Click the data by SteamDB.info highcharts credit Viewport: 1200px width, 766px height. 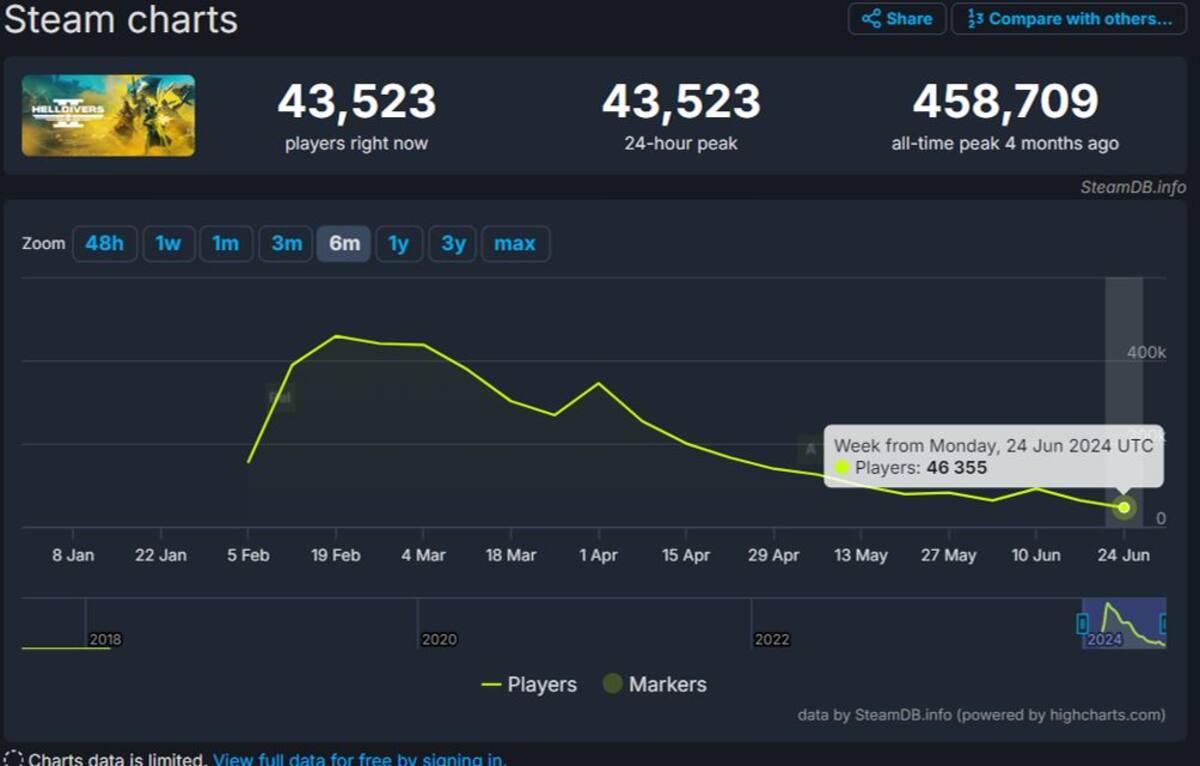pyautogui.click(x=981, y=715)
